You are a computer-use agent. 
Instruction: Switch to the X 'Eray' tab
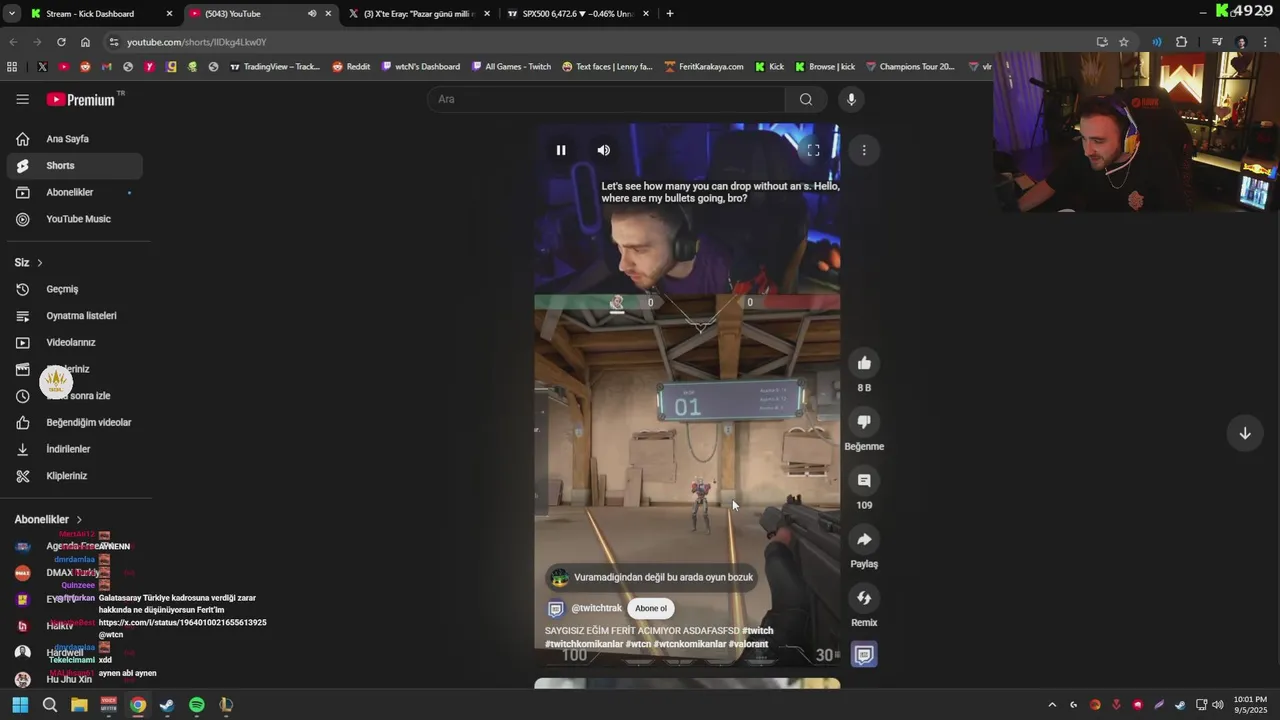(420, 14)
